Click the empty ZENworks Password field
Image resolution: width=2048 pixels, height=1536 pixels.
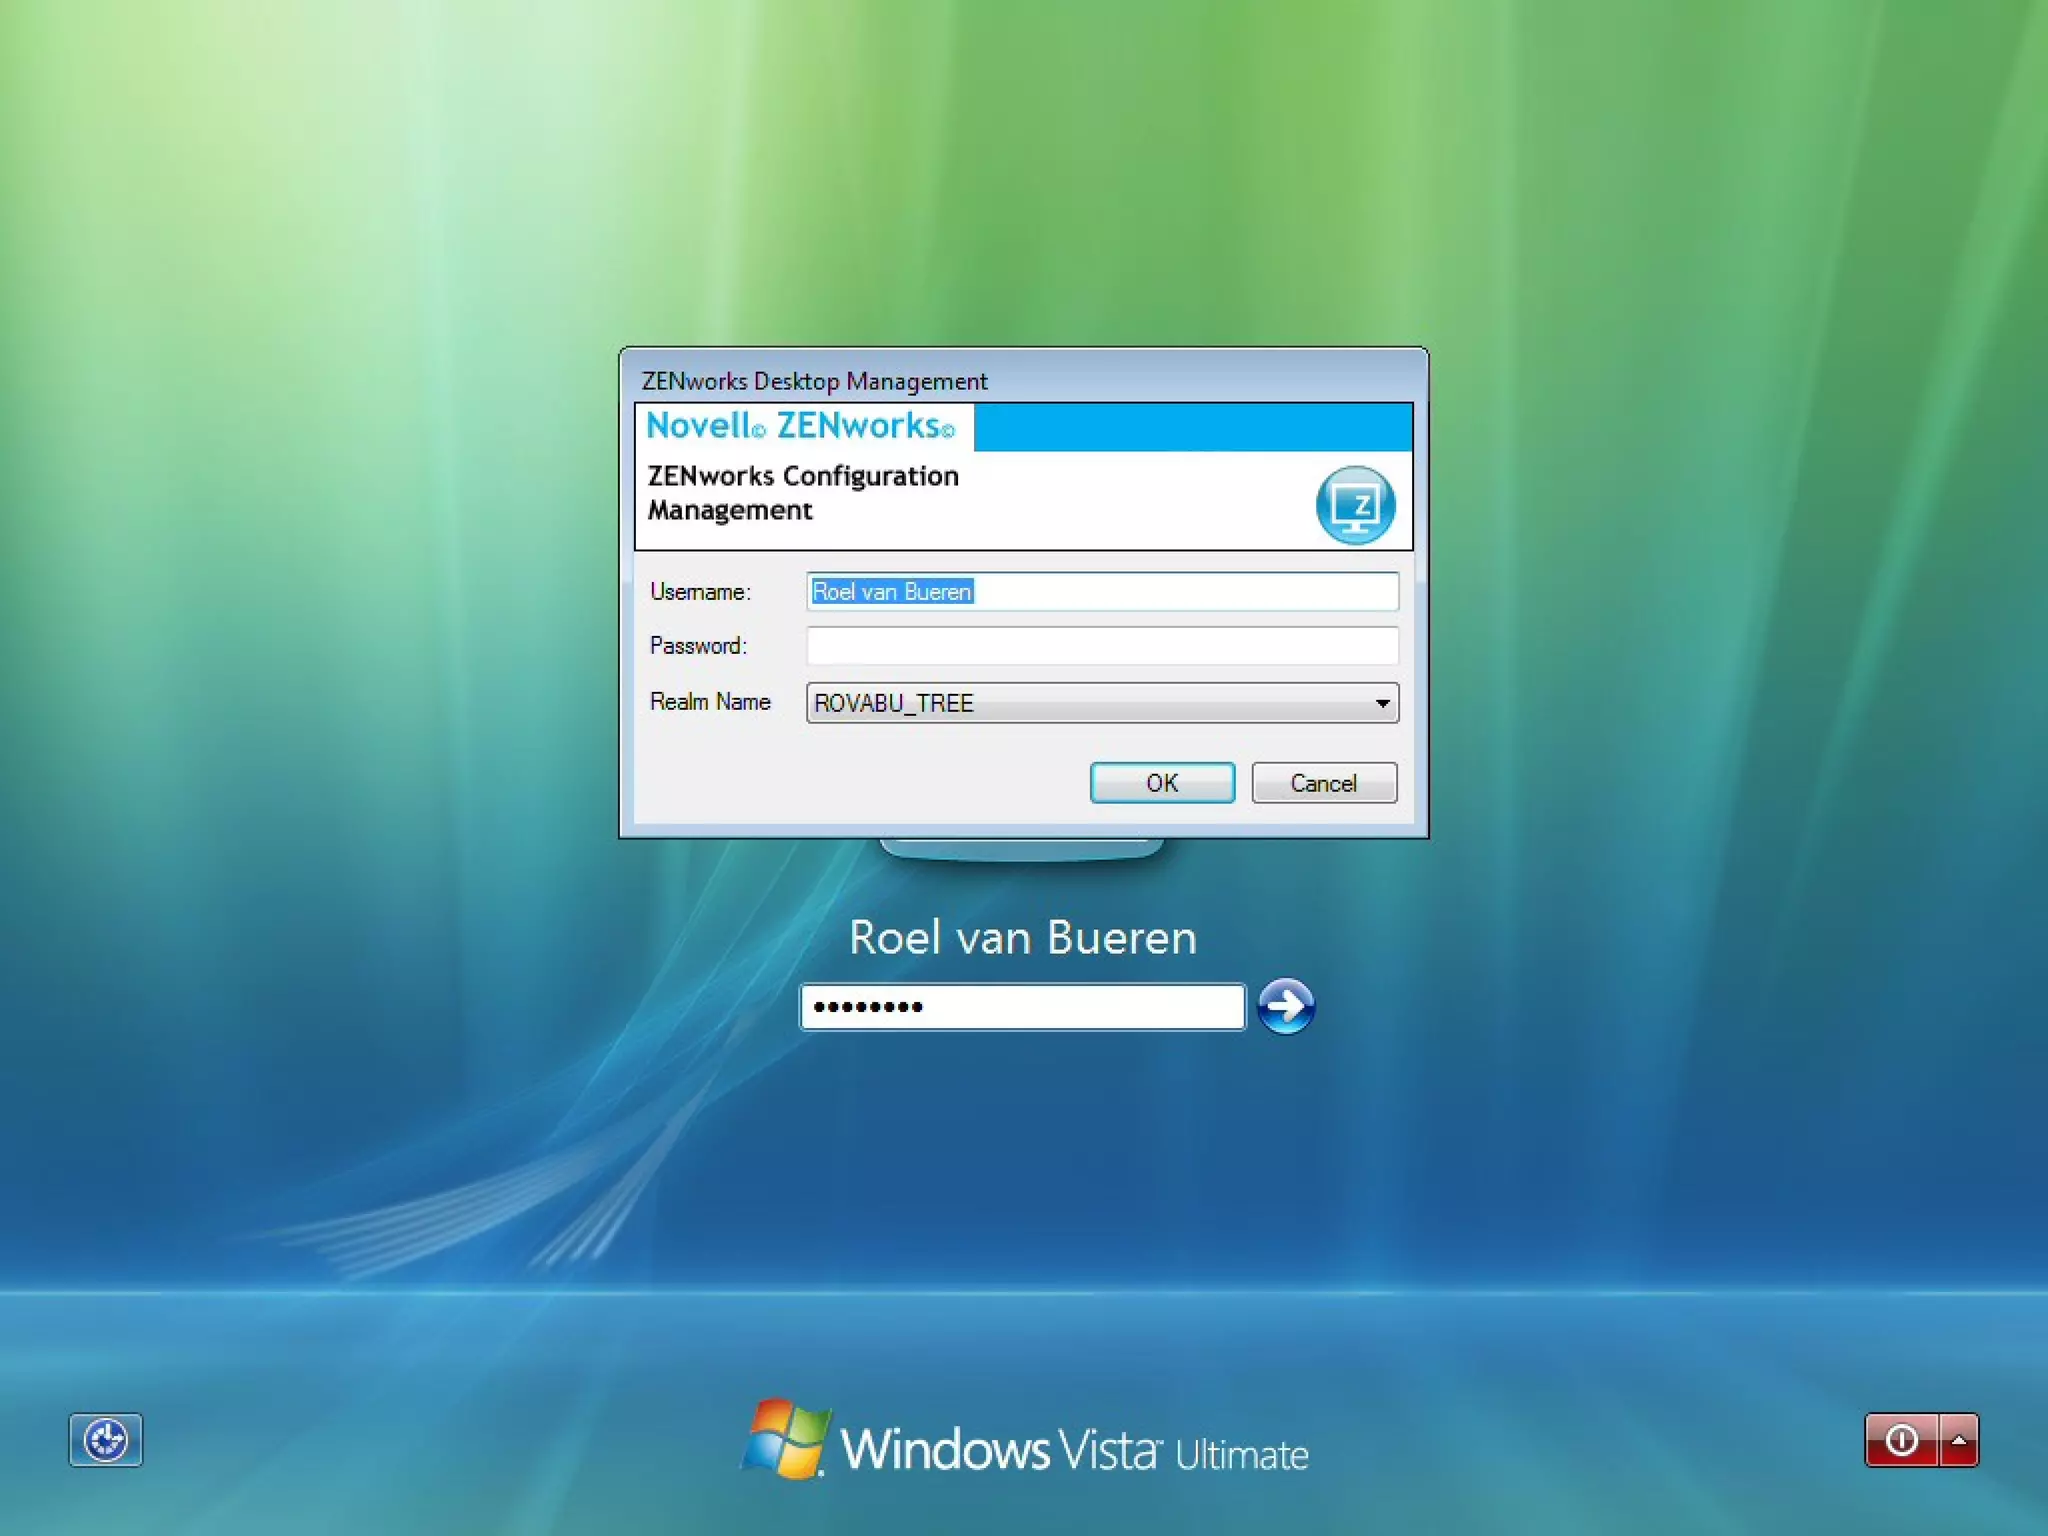tap(1102, 646)
